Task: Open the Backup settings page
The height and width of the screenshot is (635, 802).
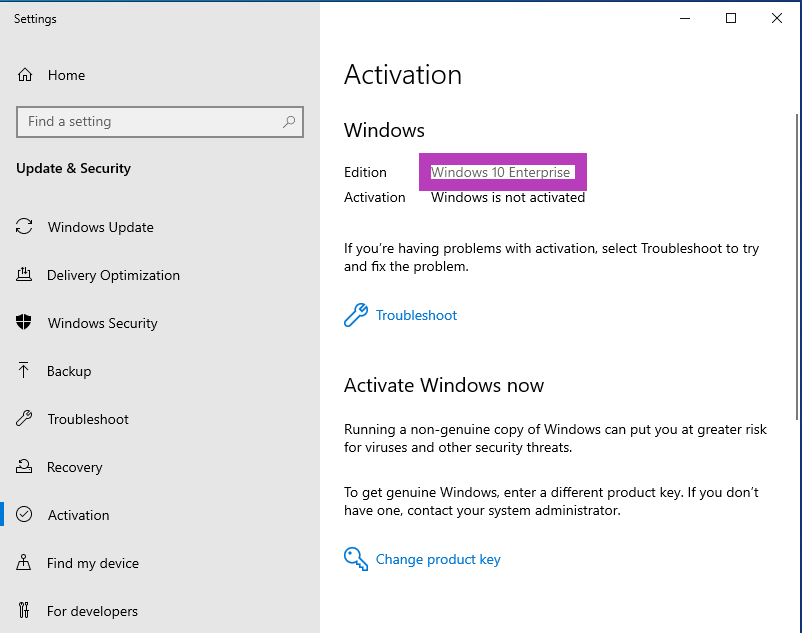Action: coord(160,371)
